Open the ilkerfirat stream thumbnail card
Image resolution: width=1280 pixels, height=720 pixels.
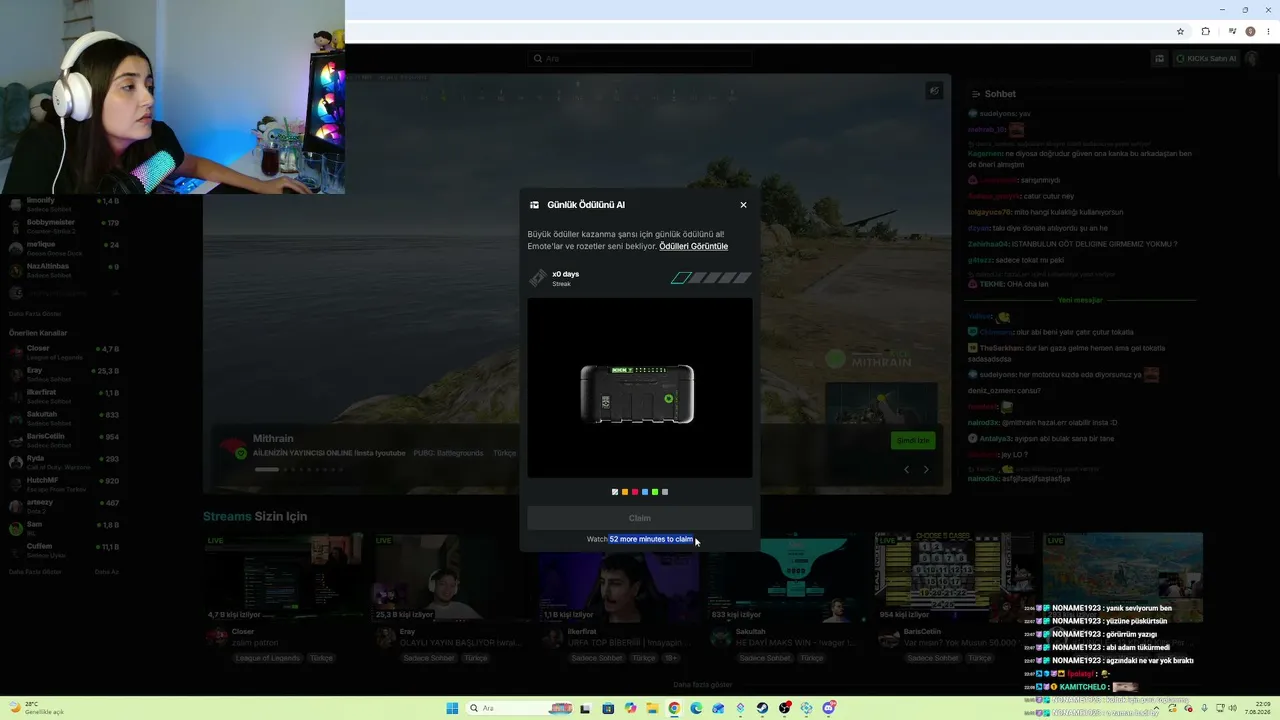point(620,579)
